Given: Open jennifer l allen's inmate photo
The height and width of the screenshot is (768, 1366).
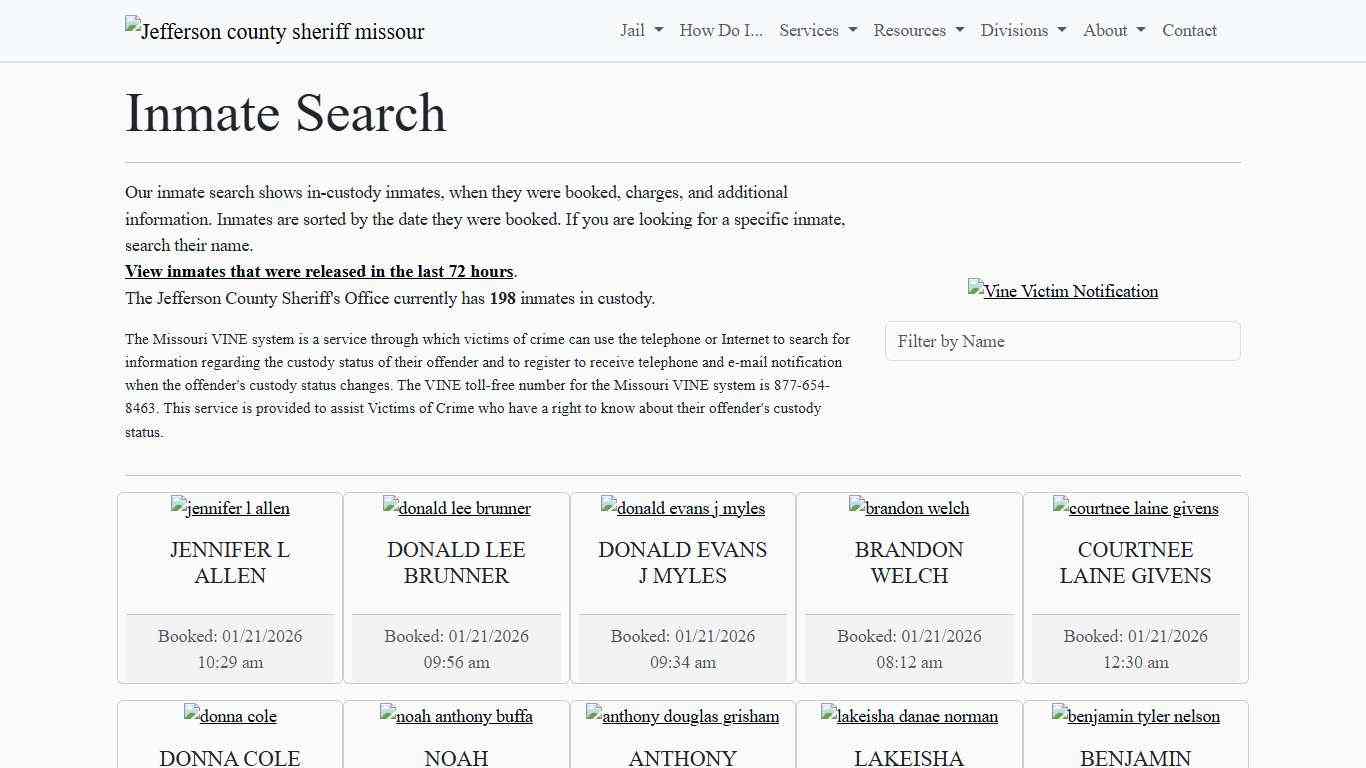Looking at the screenshot, I should [x=230, y=508].
